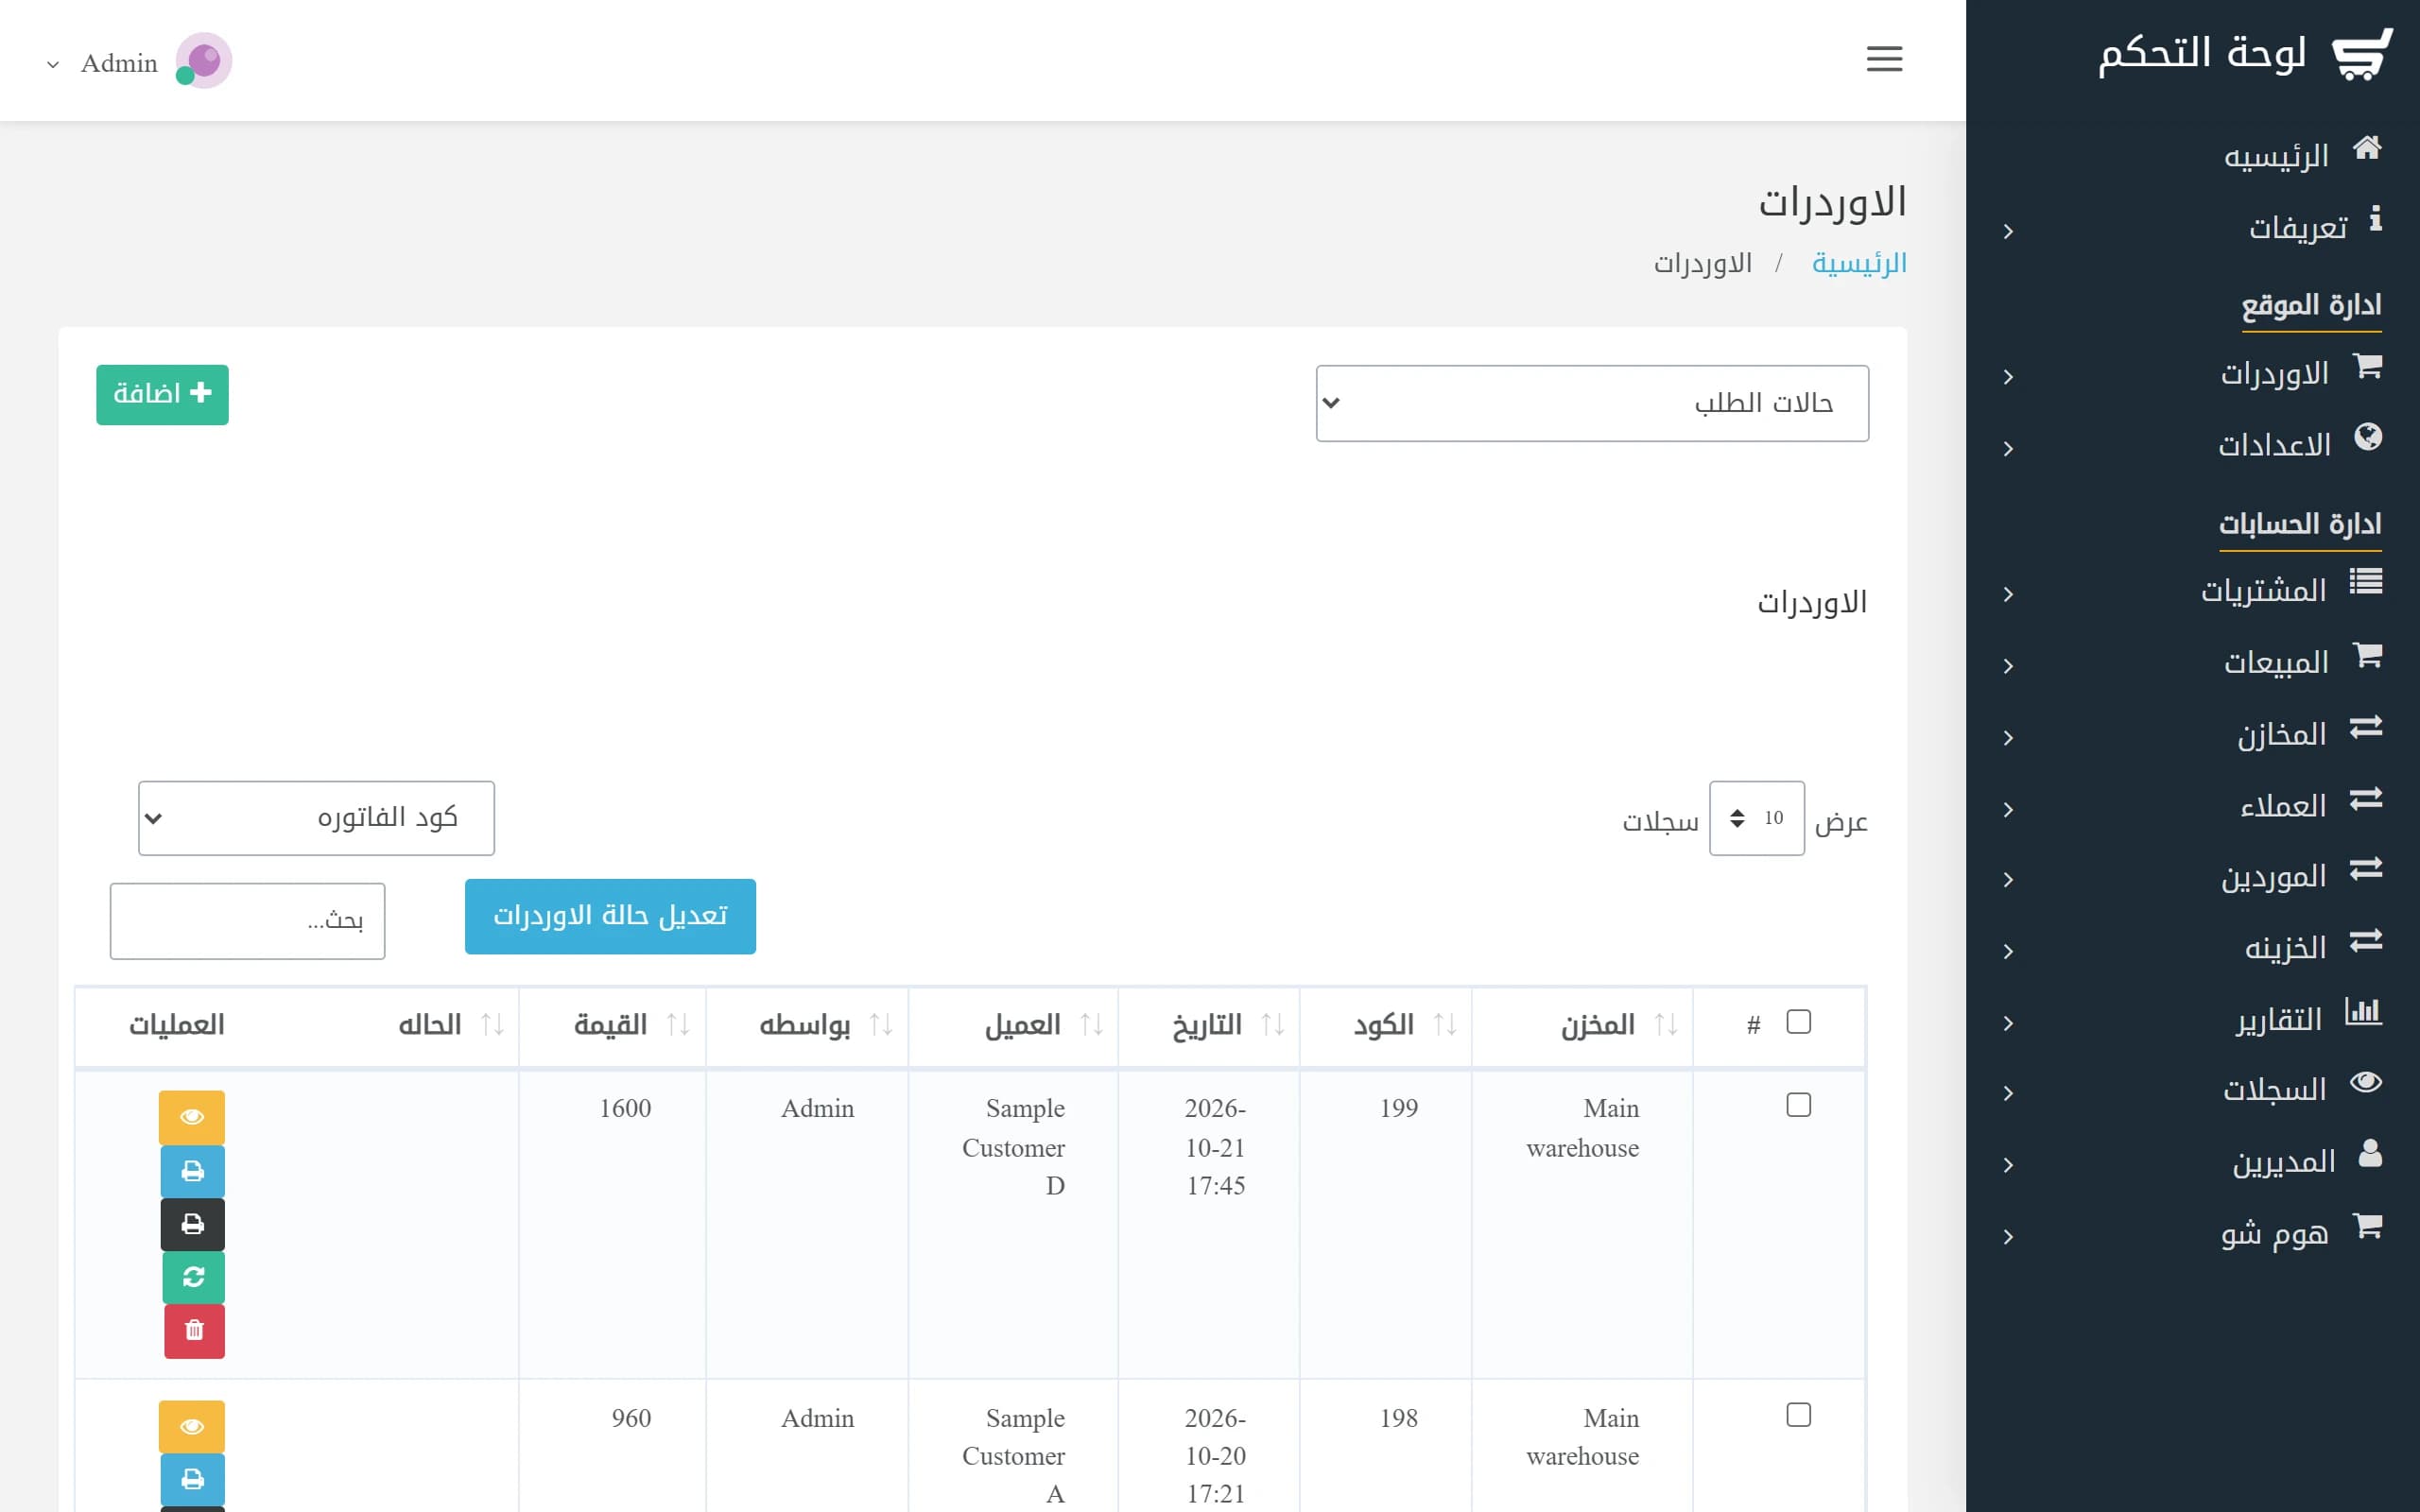
Task: Sort table by القيمة column arrows
Action: pos(678,1025)
